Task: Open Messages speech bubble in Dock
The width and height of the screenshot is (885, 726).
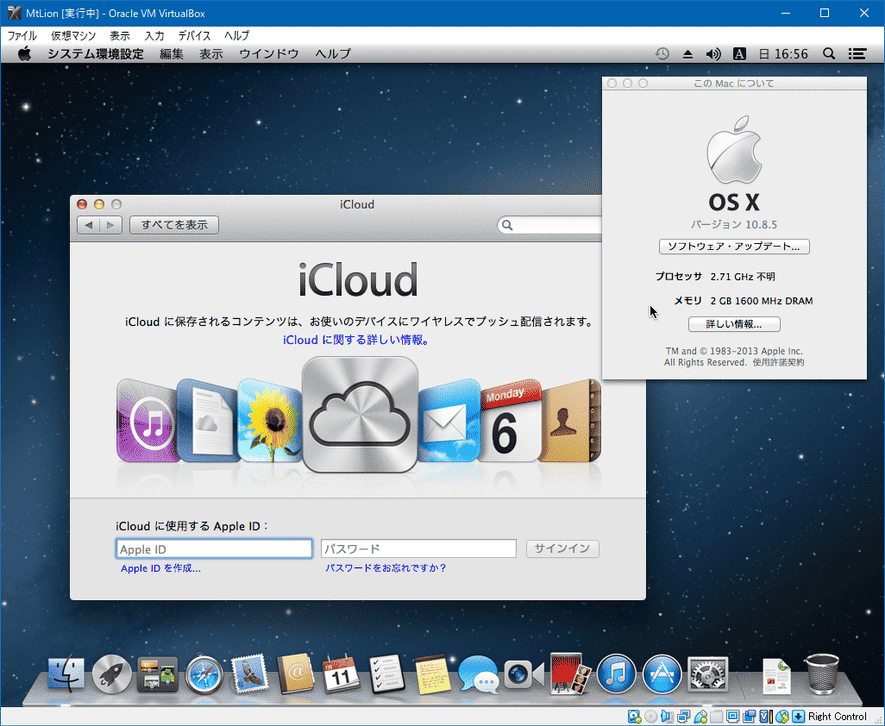Action: click(478, 673)
